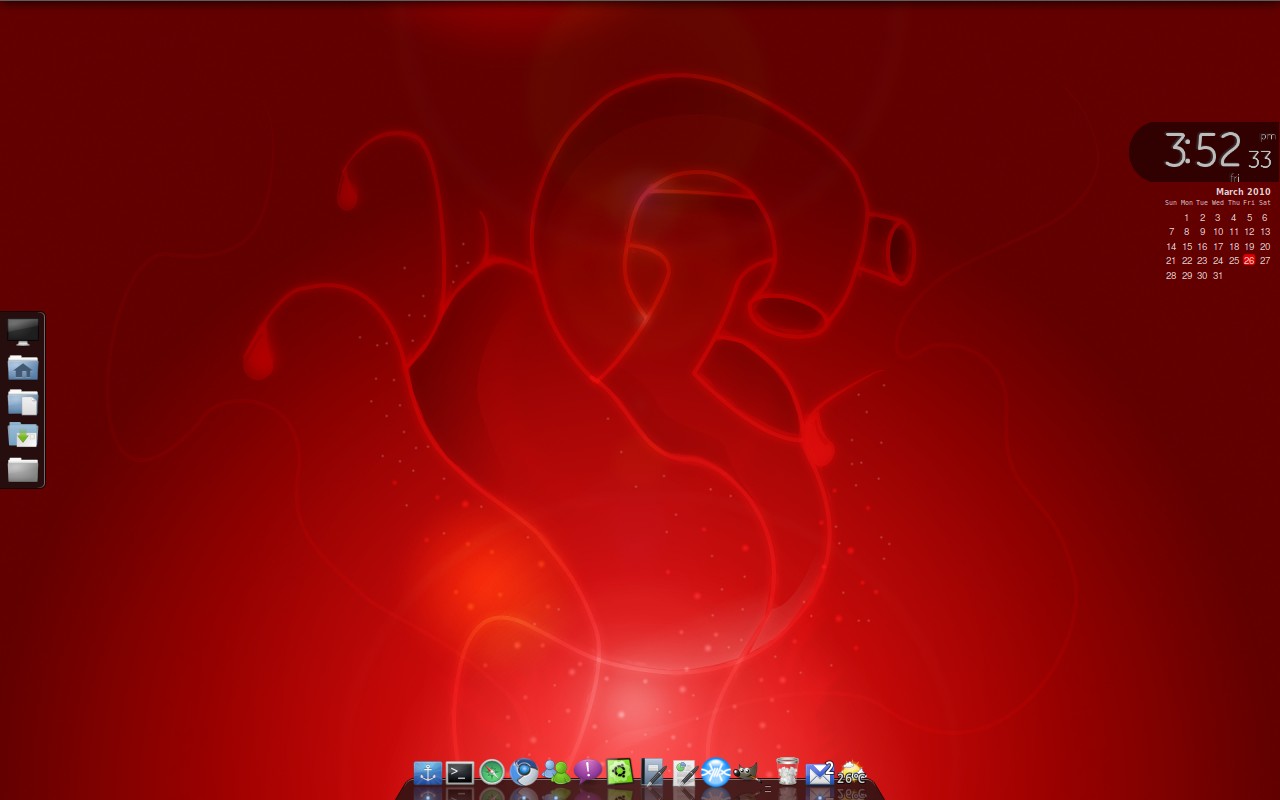
Task: Click the March 2010 calendar header
Action: (1243, 191)
